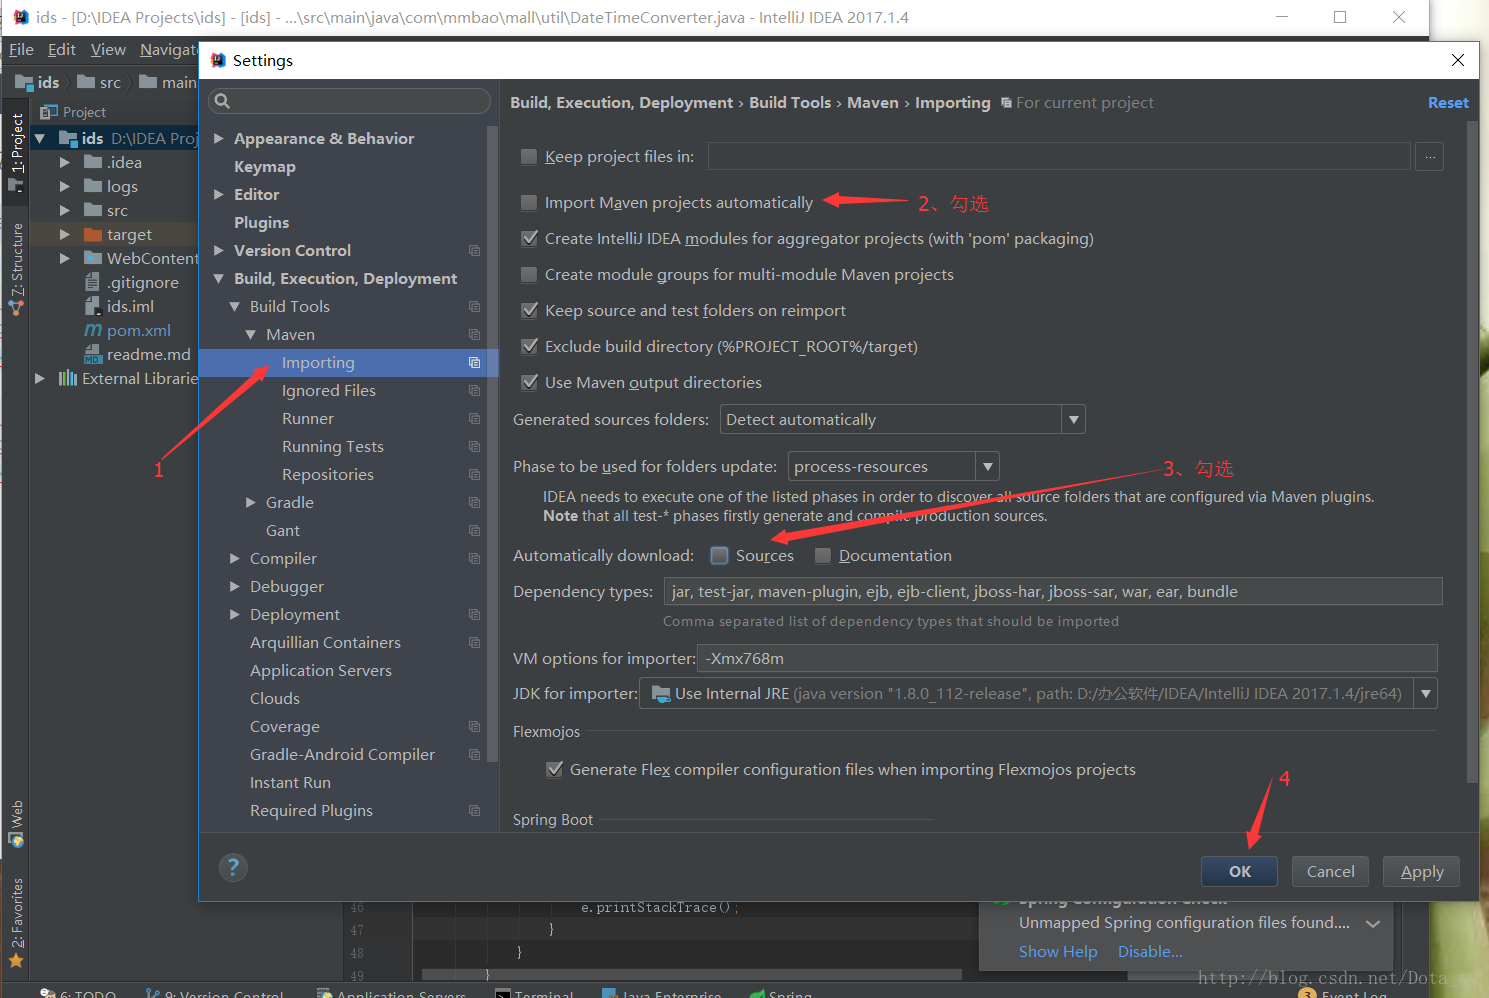
Task: Open Phase for folders update dropdown
Action: tap(987, 466)
